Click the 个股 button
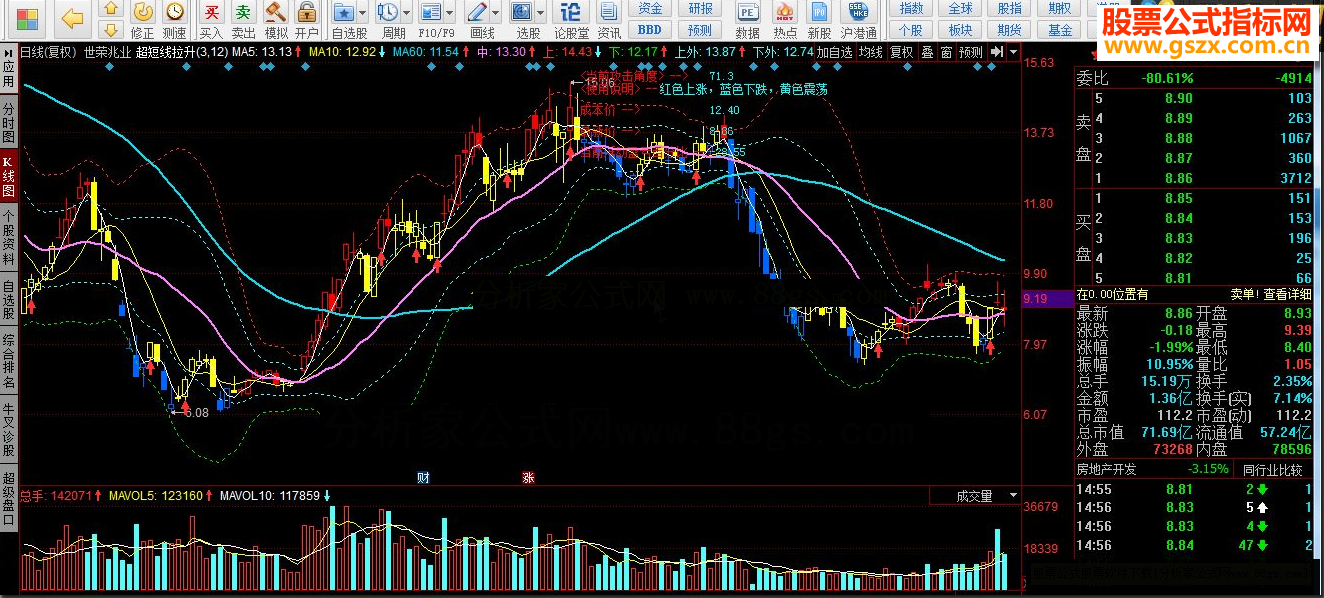 pos(910,30)
